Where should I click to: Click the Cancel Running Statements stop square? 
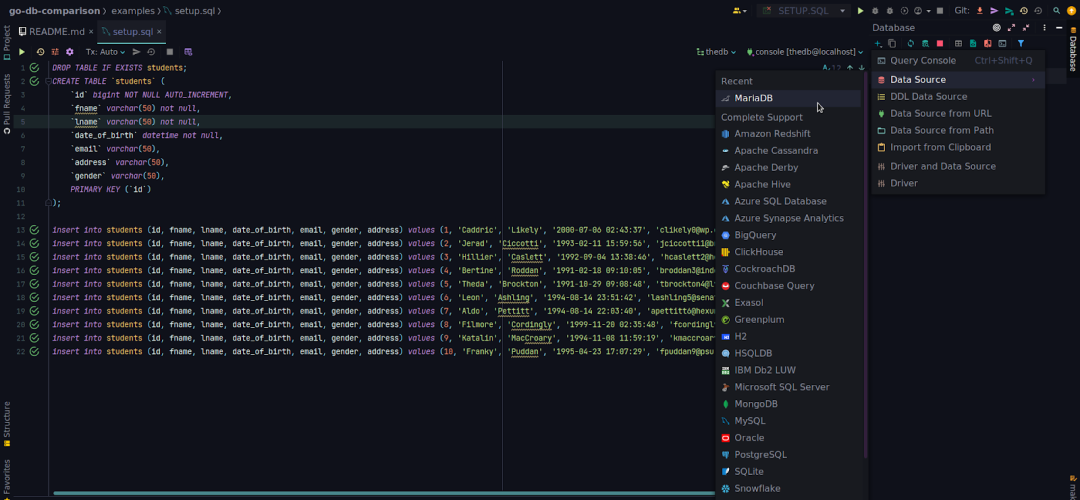[169, 52]
